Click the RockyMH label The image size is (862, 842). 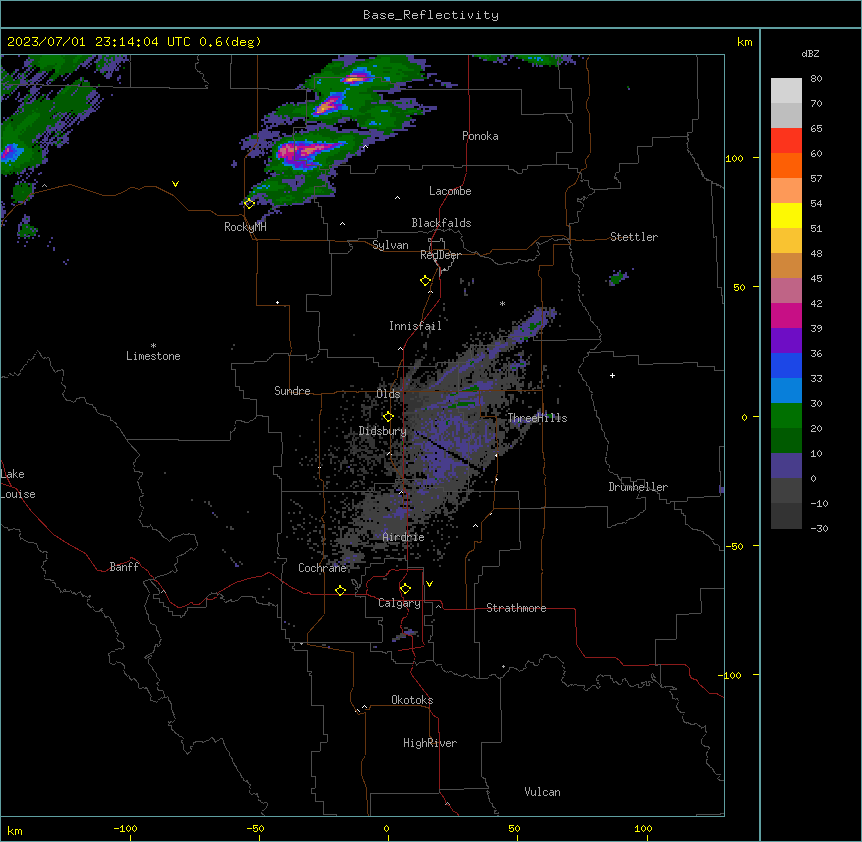coord(245,227)
